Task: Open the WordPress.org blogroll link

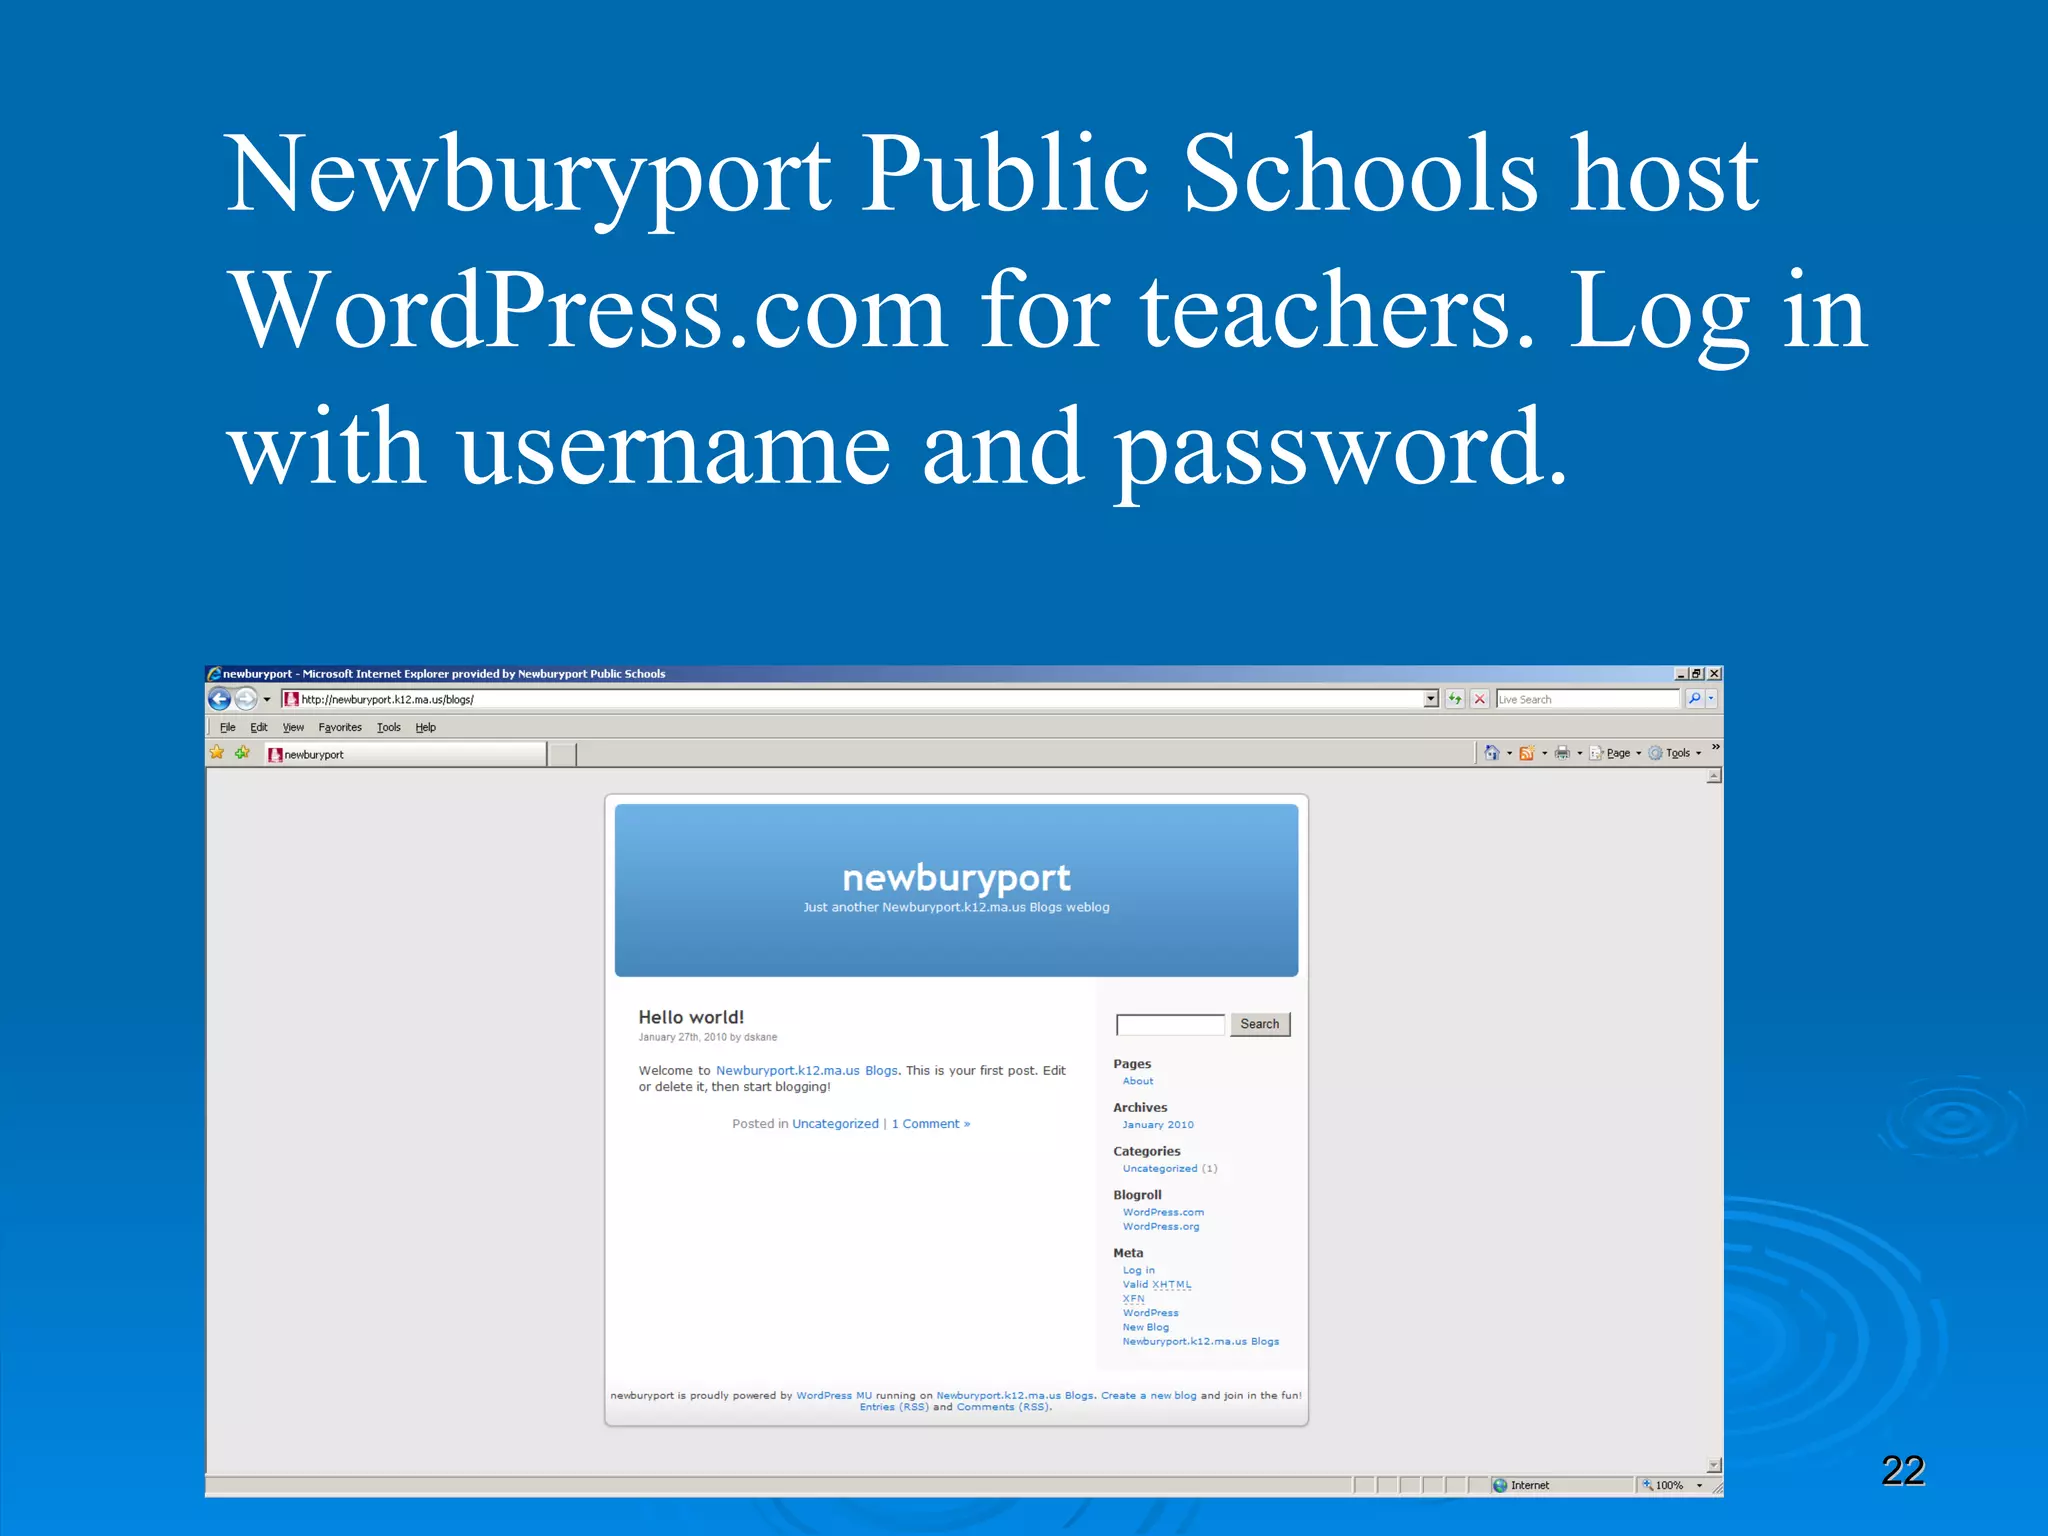Action: click(1161, 1227)
